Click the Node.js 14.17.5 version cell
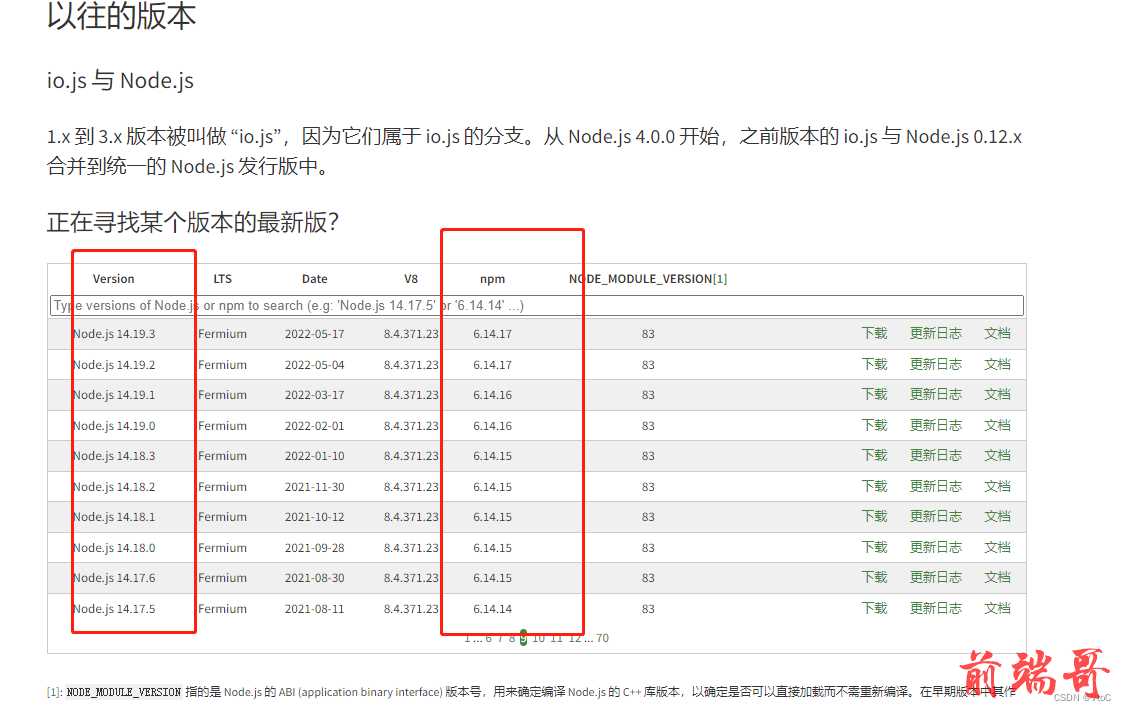This screenshot has height=711, width=1126. tap(114, 609)
